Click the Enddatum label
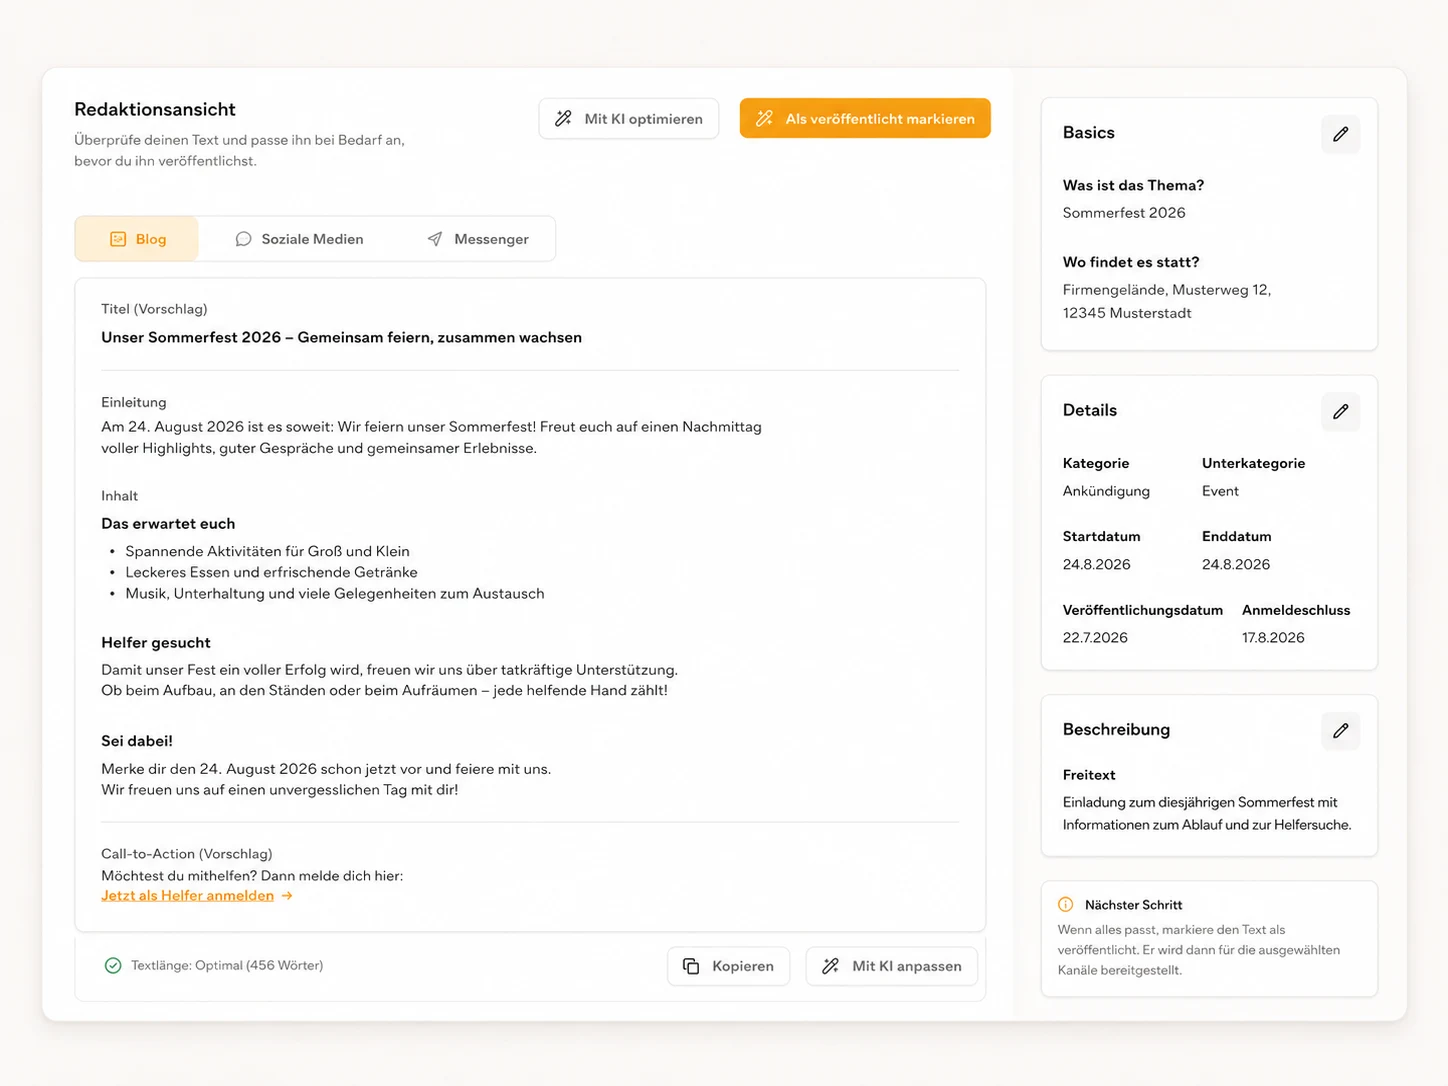 pyautogui.click(x=1237, y=537)
